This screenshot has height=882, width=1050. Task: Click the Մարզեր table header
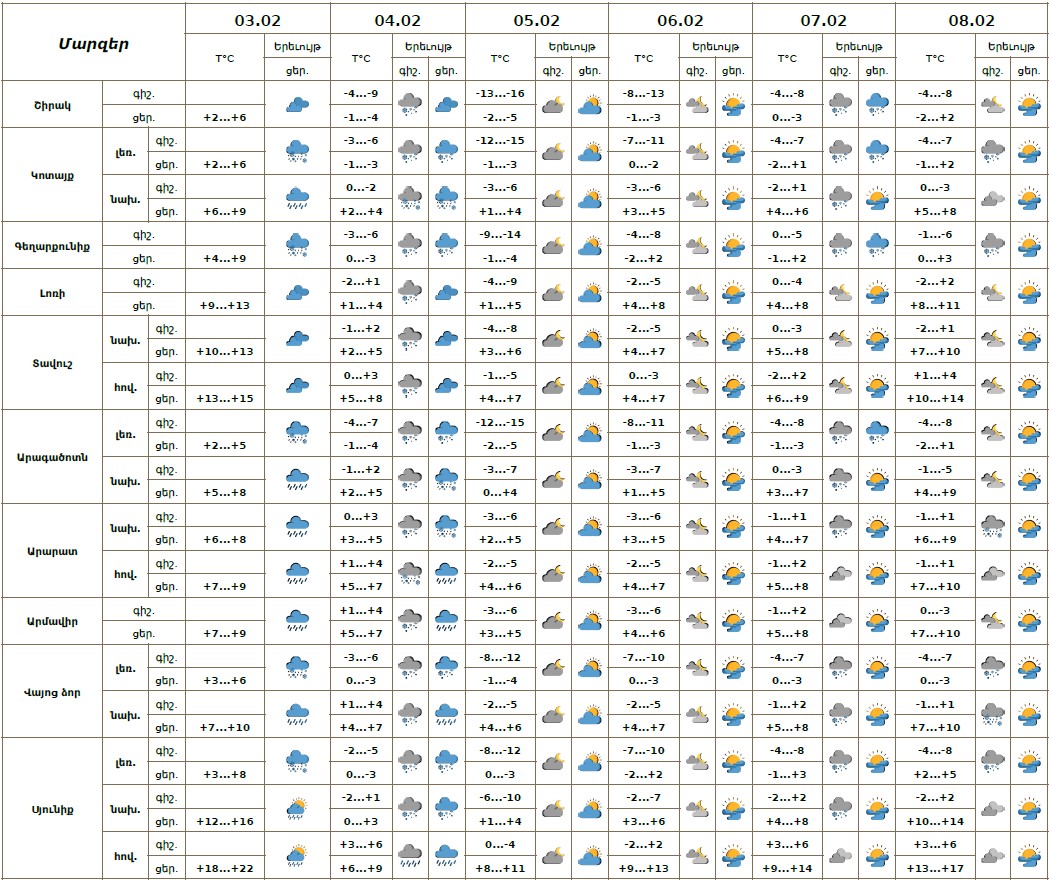[93, 43]
